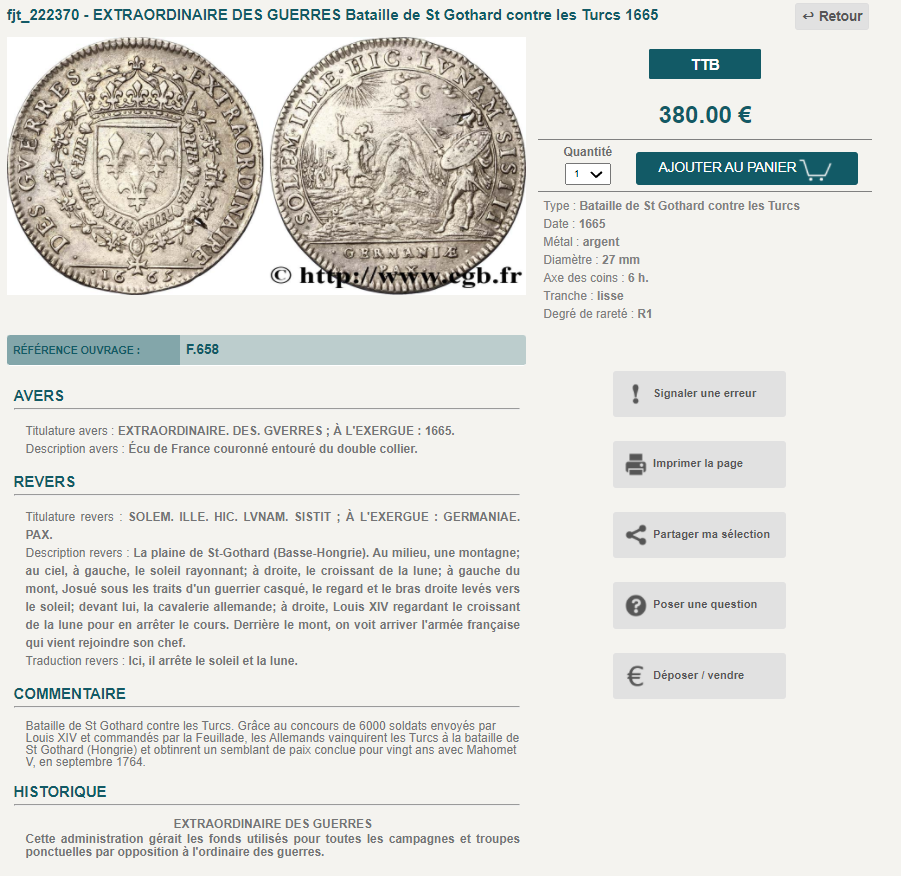Choose Partager ma sélection
901x876 pixels.
tap(699, 535)
